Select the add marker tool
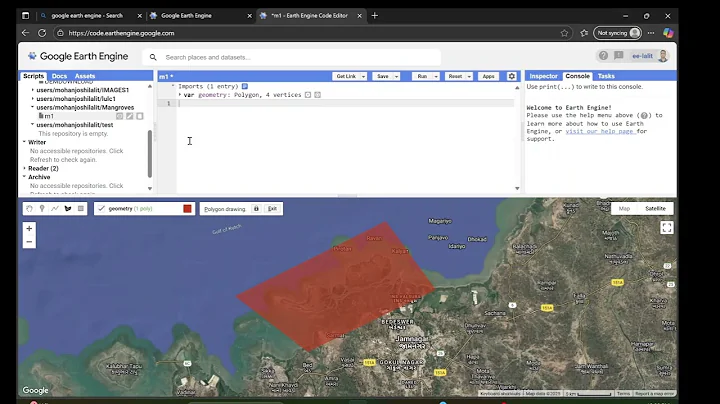Viewport: 720px width, 404px height. pyautogui.click(x=42, y=208)
